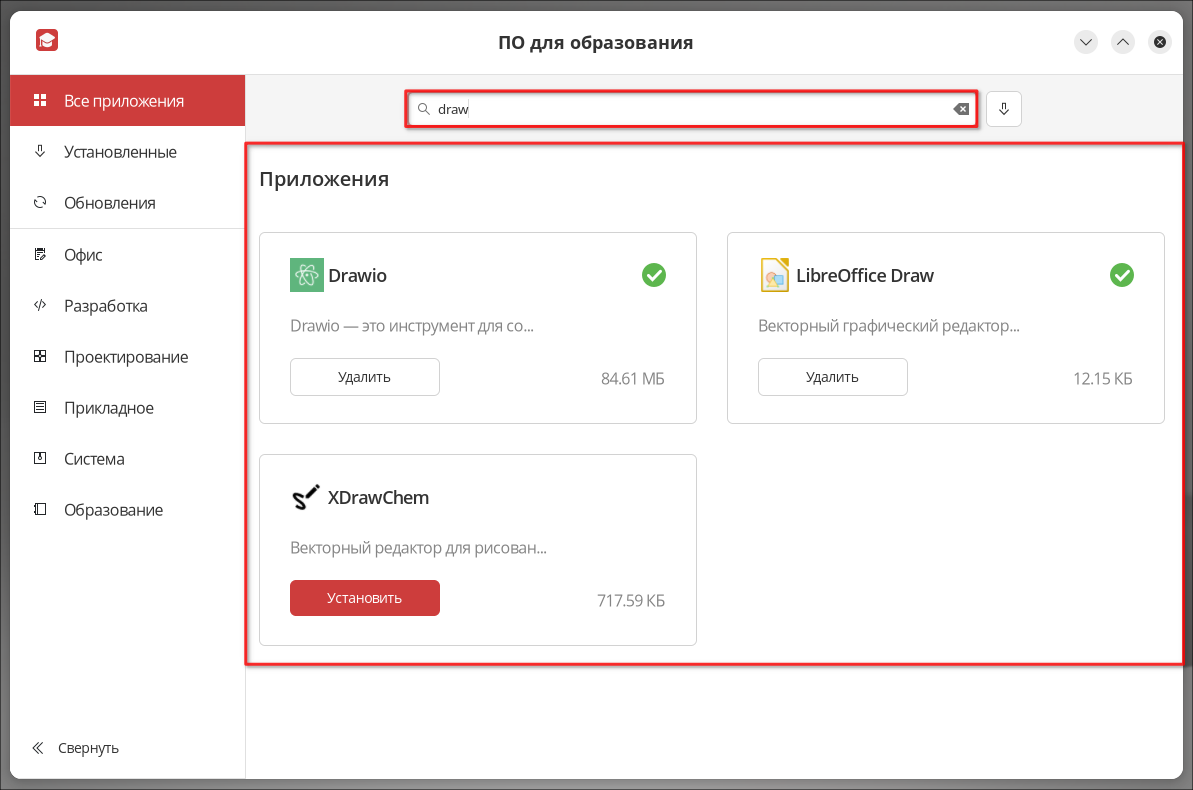Open the Образование category
This screenshot has height=790, width=1193.
pos(127,509)
